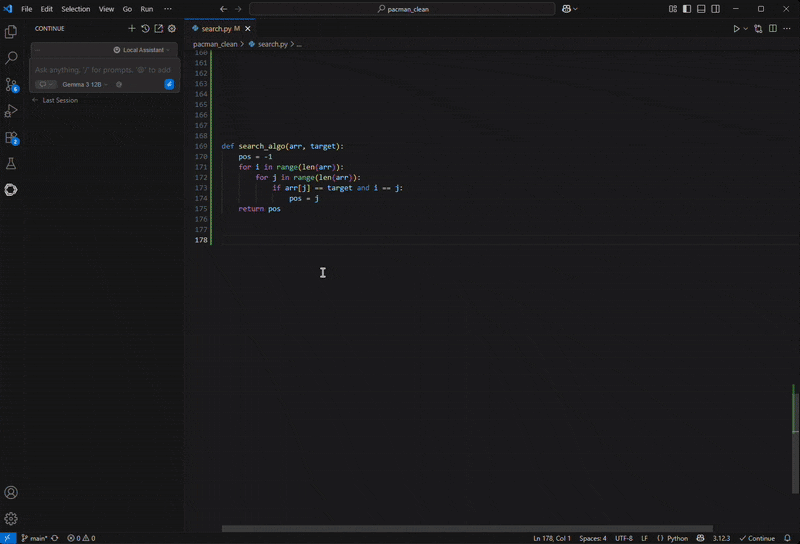Select the search.py editor tab

click(x=216, y=29)
